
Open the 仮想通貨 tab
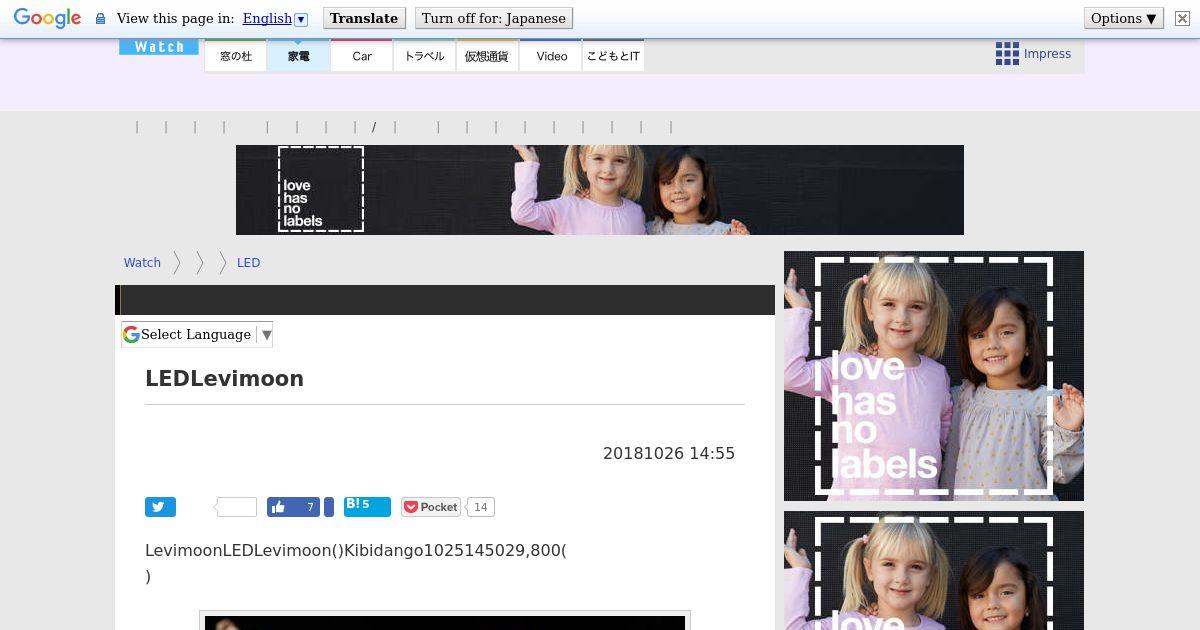coord(487,56)
